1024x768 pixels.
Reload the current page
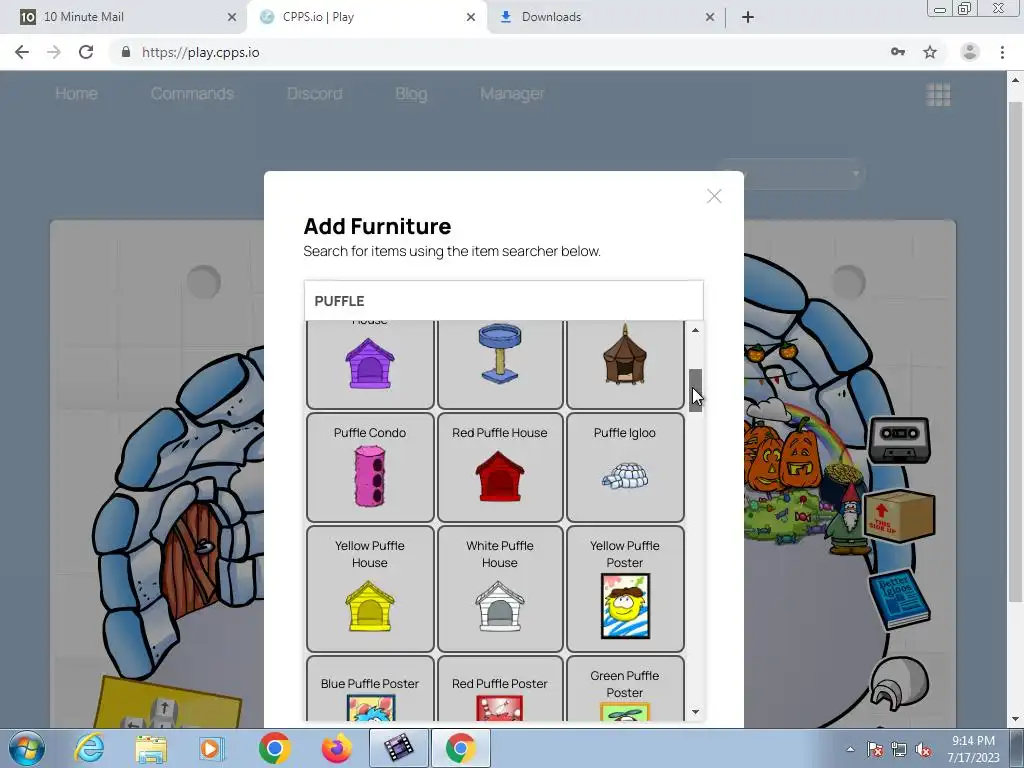point(86,52)
